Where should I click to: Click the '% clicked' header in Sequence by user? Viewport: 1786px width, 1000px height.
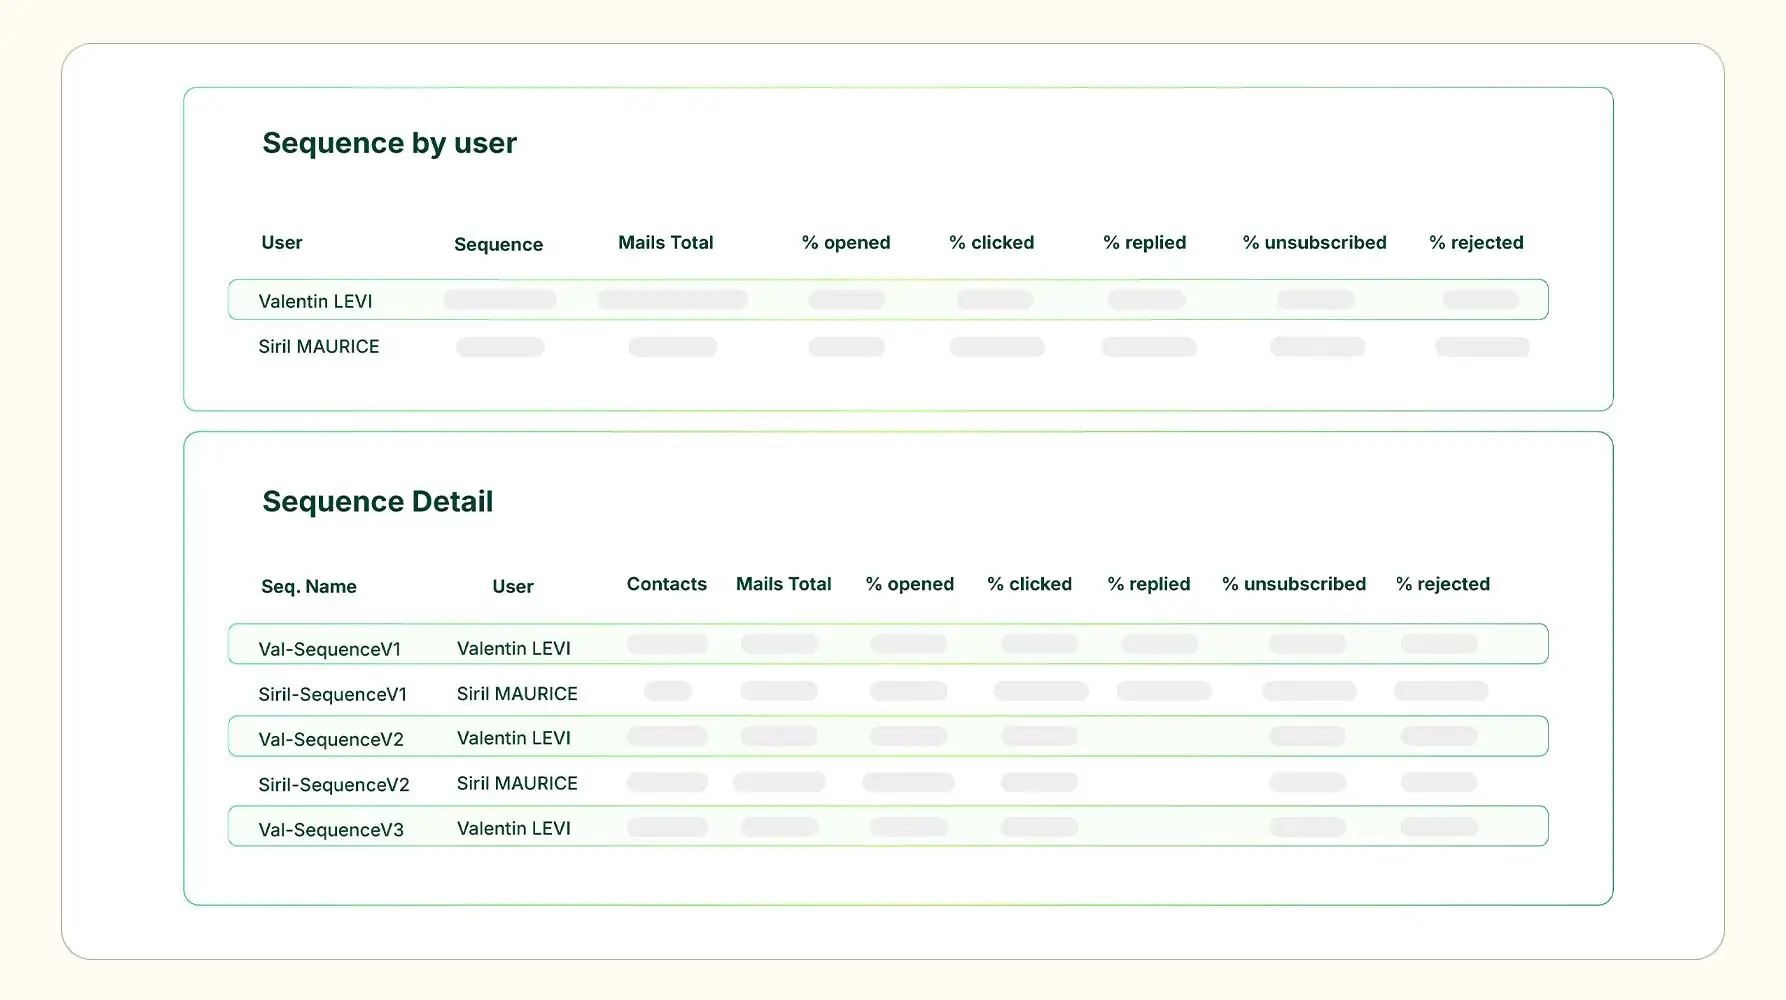point(991,242)
